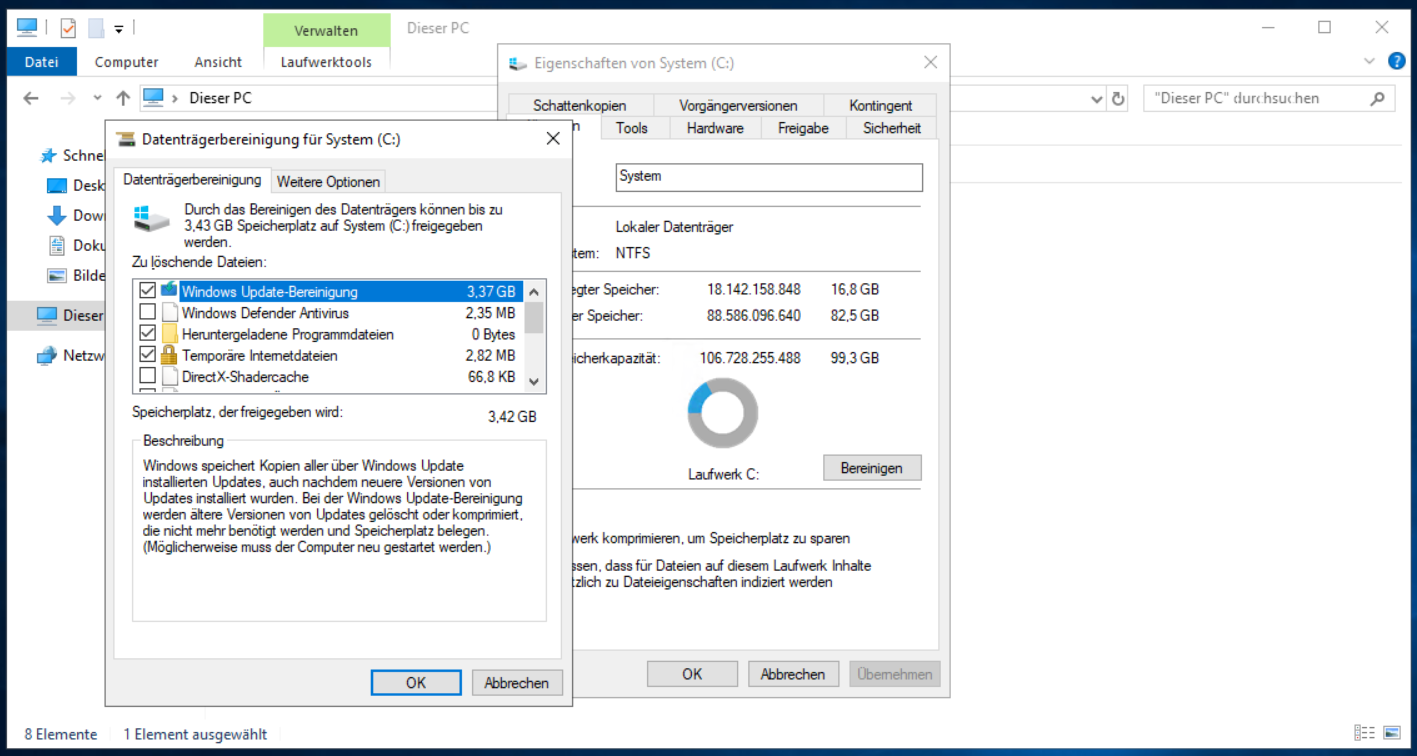
Task: Close the Datenträgerbereinigung dialog with X
Action: tap(552, 139)
